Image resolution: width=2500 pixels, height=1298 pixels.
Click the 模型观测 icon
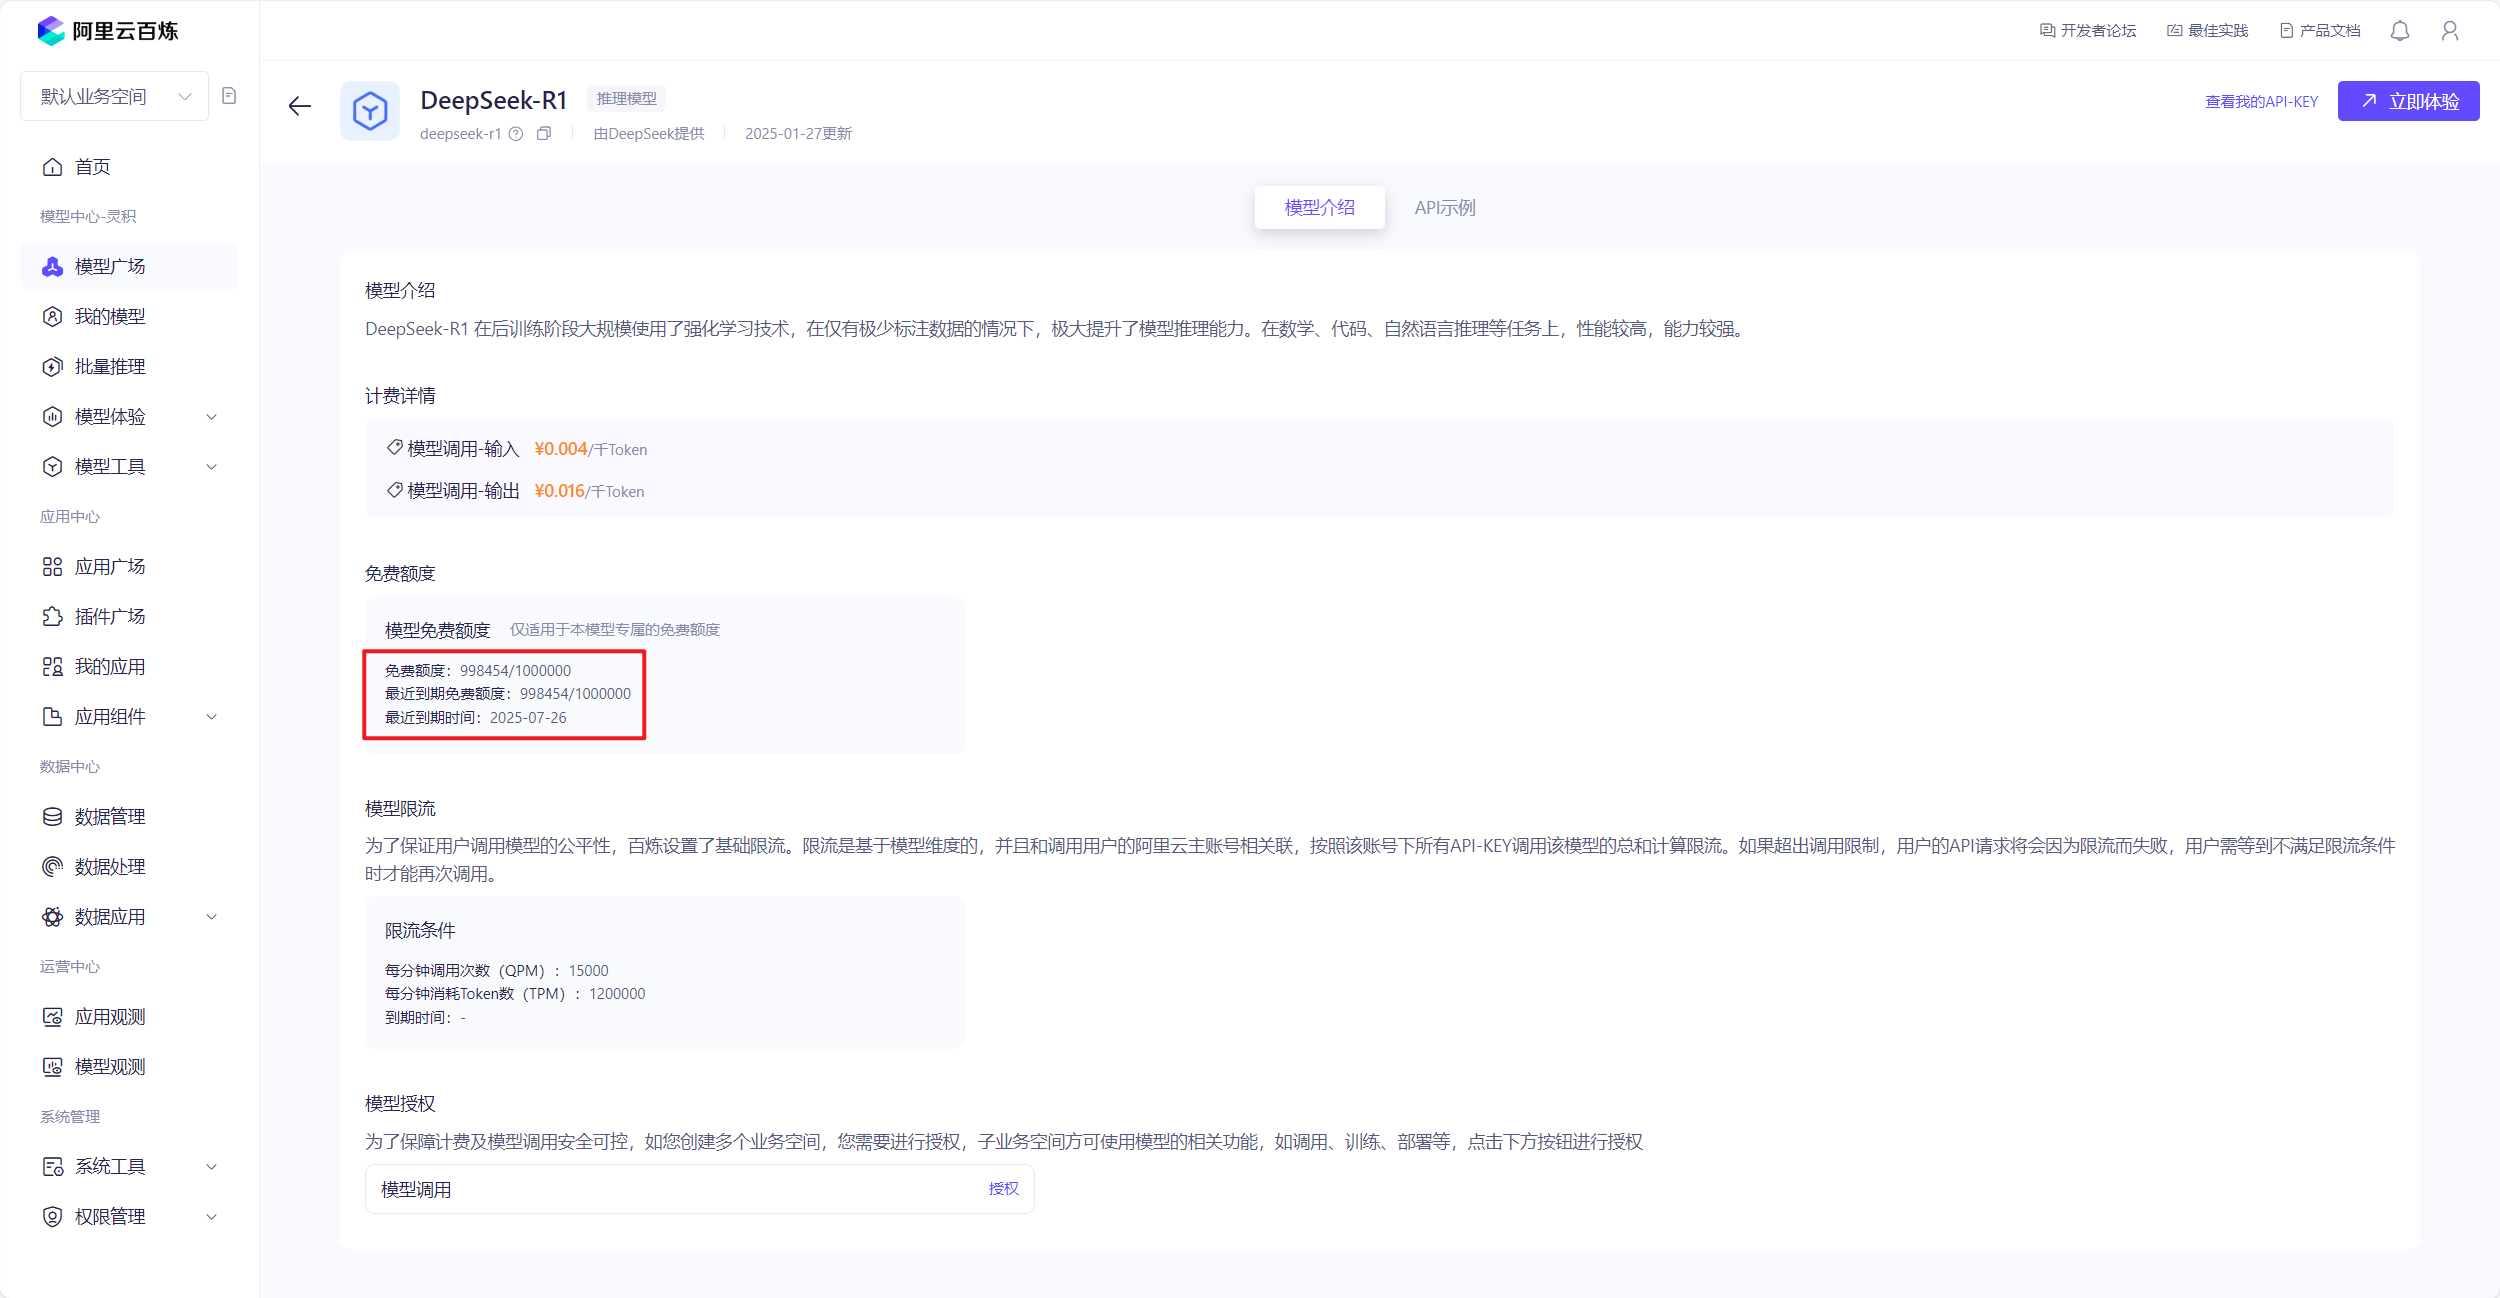(53, 1067)
